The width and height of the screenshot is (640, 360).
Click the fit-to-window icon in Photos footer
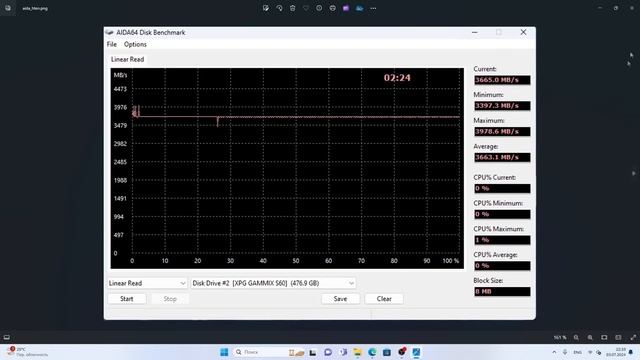(x=604, y=338)
